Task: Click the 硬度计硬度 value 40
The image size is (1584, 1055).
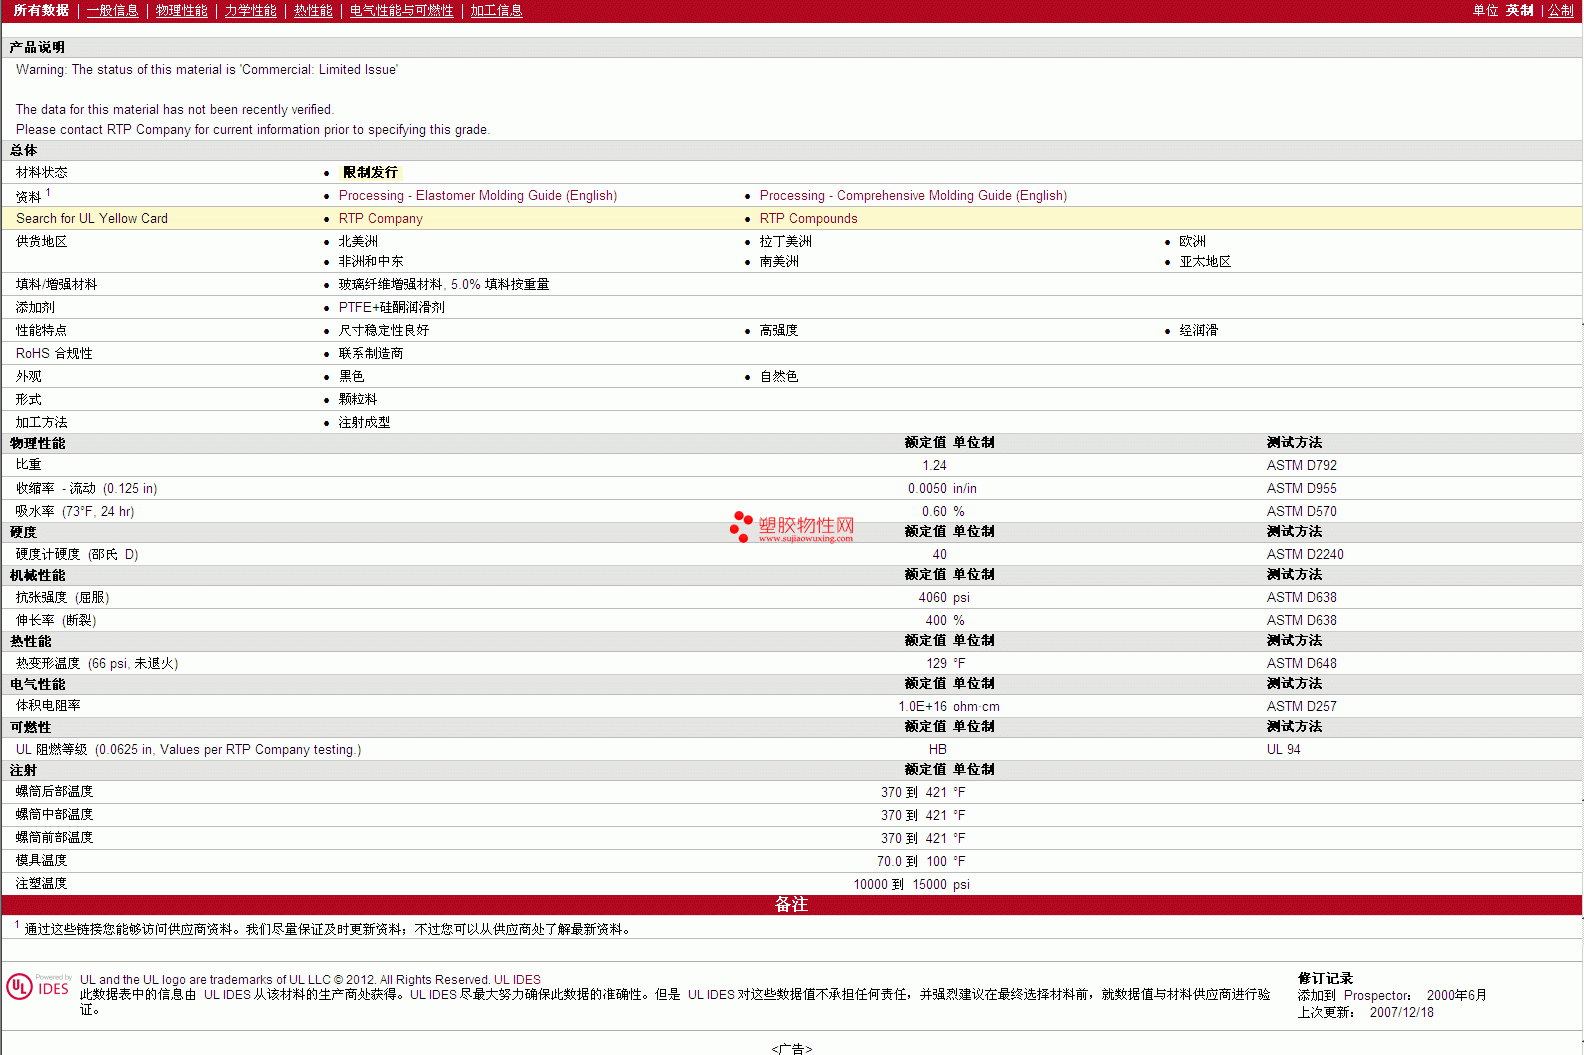Action: (939, 555)
